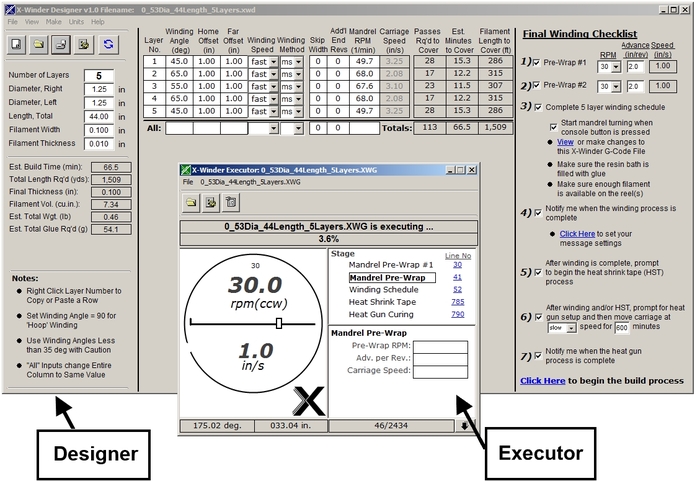Image resolution: width=700 pixels, height=481 pixels.
Task: Toggle the Pre-Wrap #1 checkbox
Action: pyautogui.click(x=537, y=63)
